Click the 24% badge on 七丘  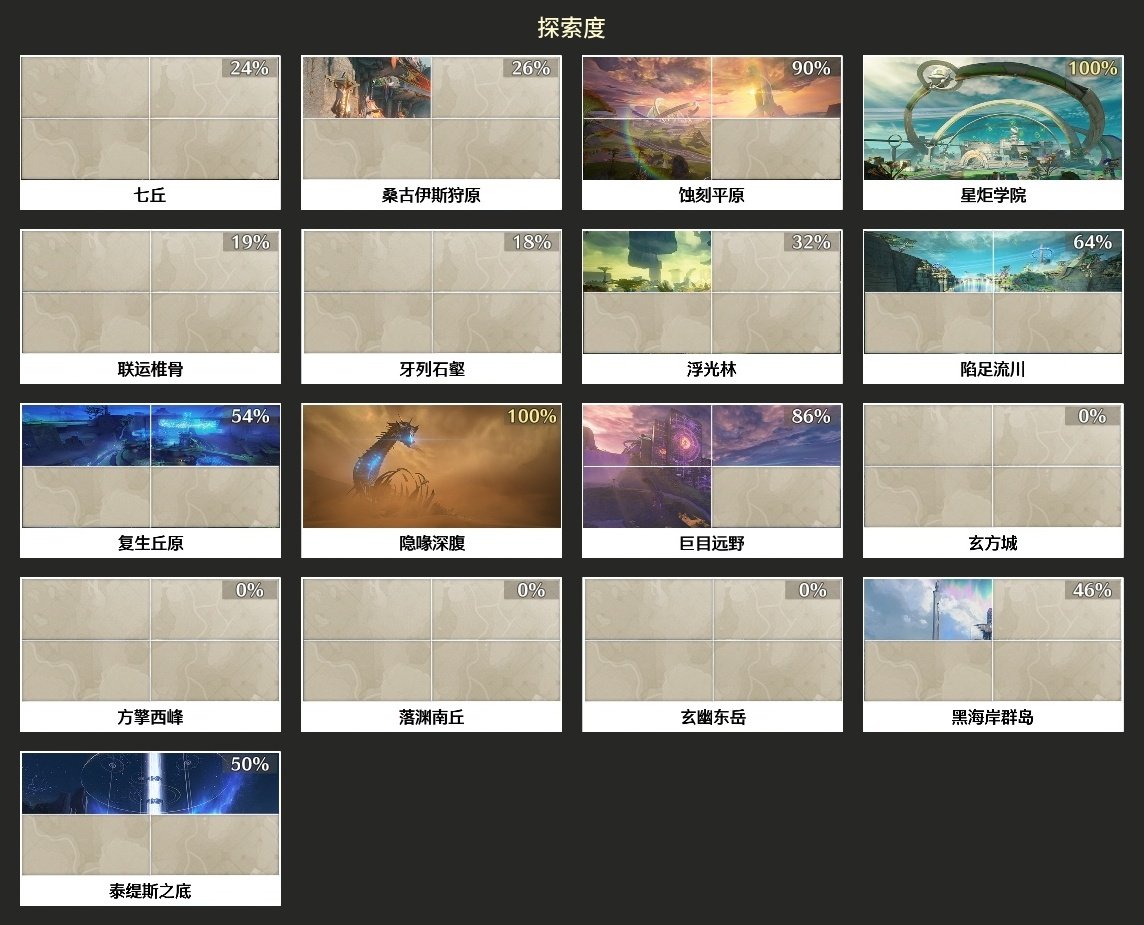[250, 68]
